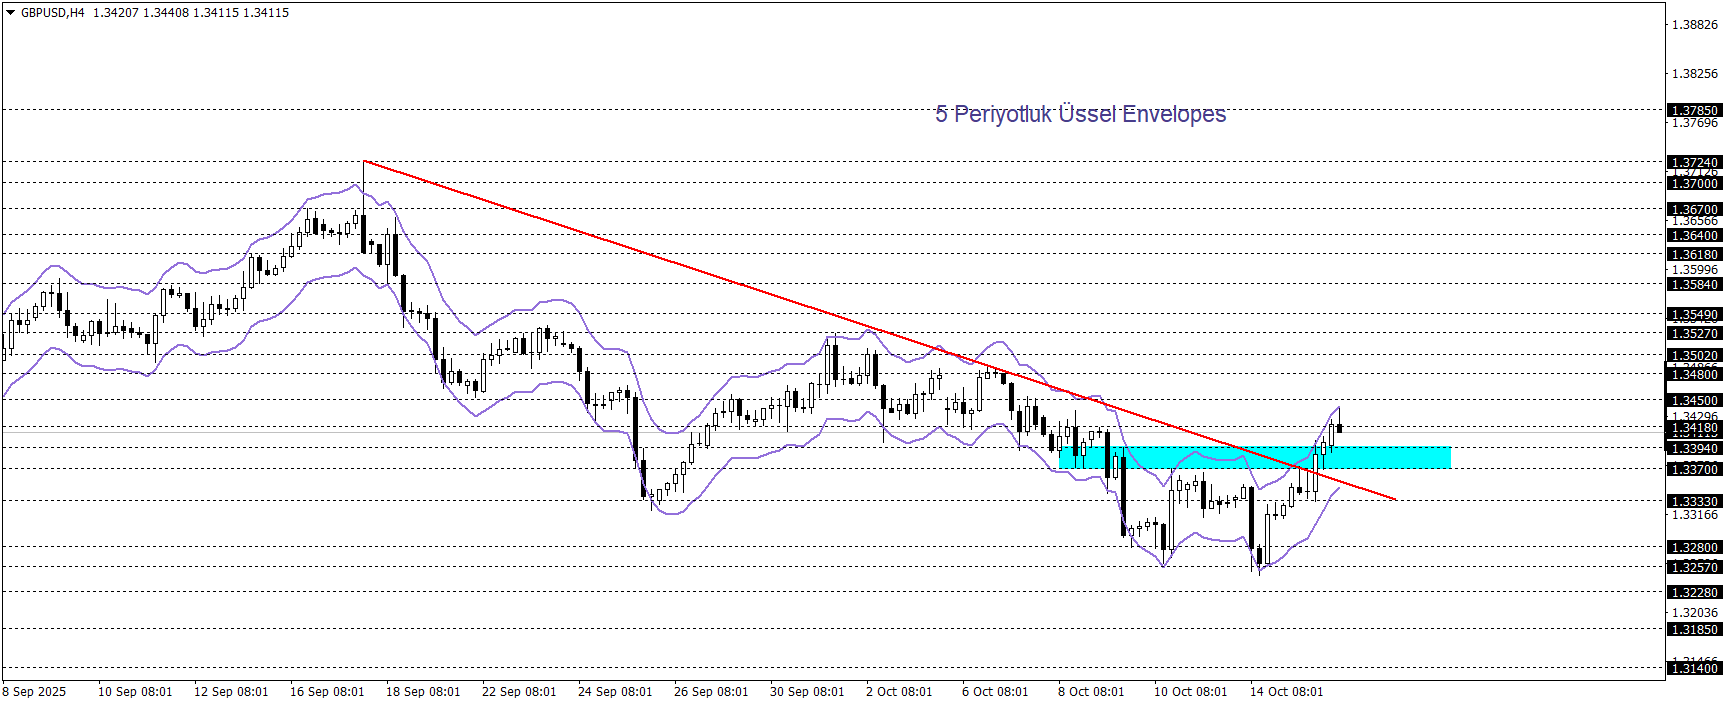Select the 1.36700 price level label

[x=1694, y=210]
